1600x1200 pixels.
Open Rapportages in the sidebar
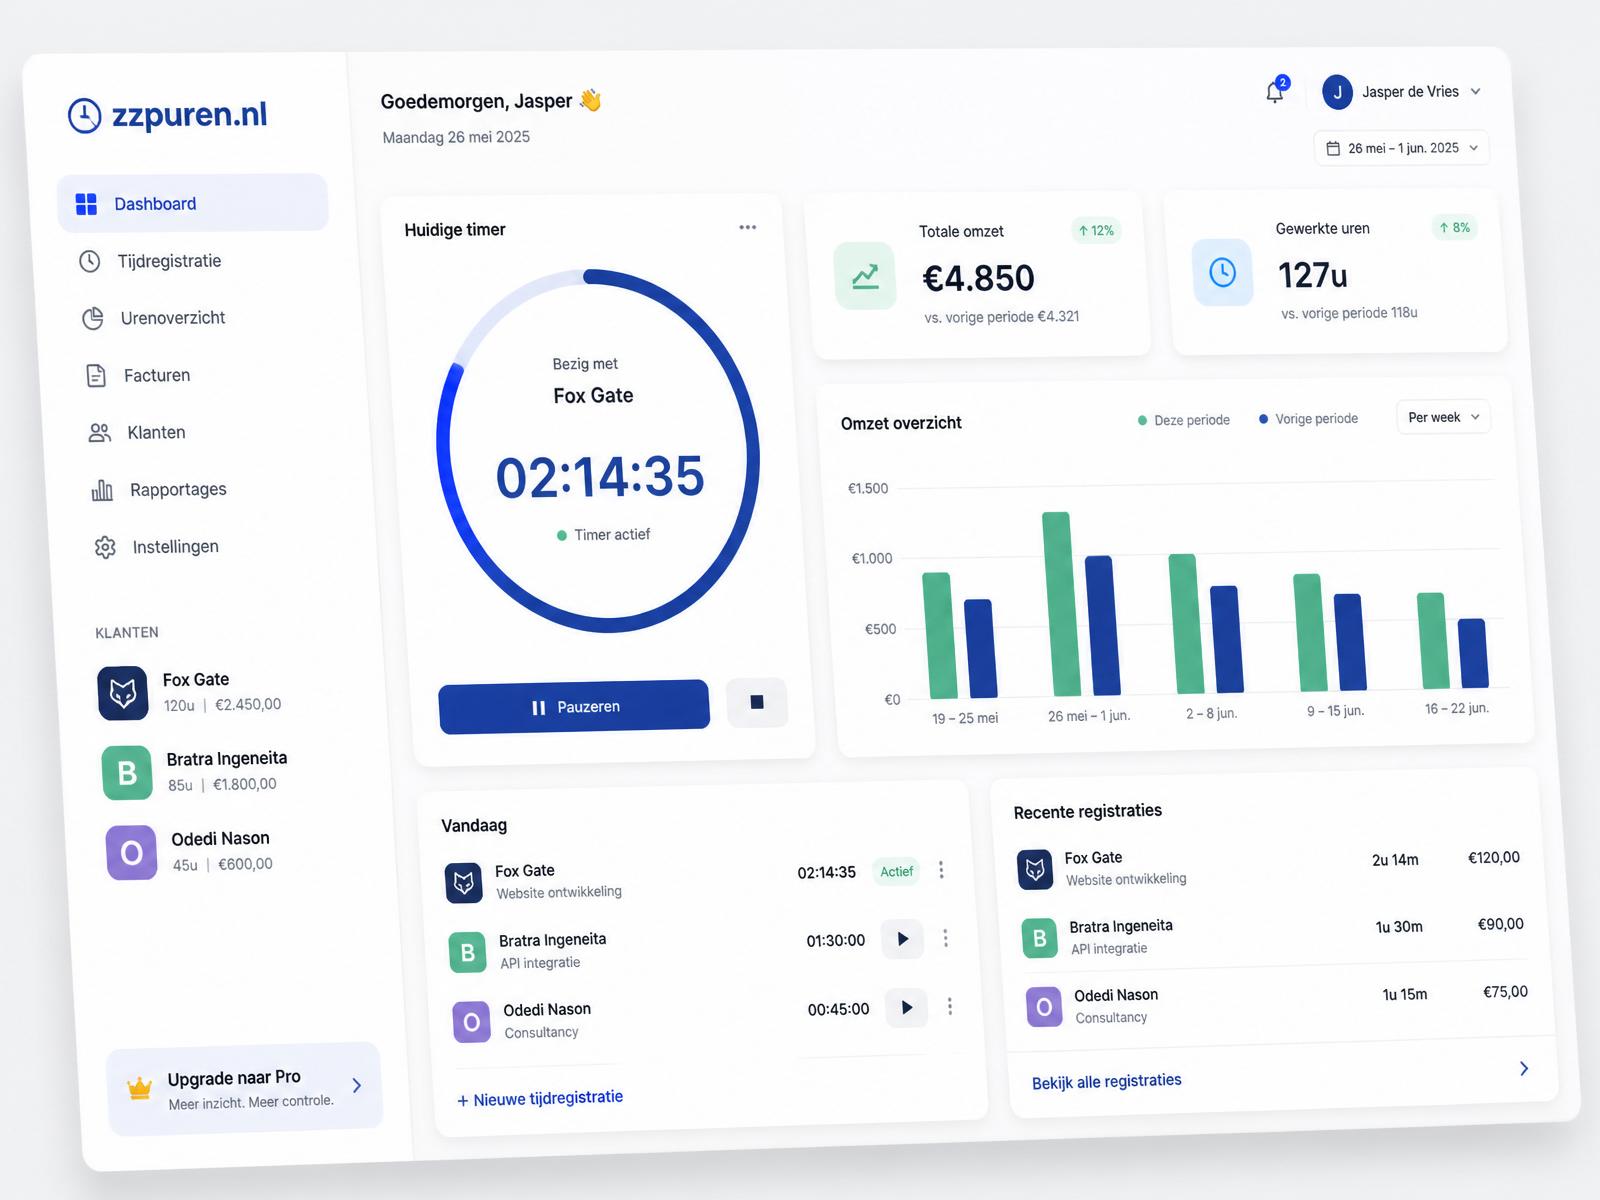[x=159, y=489]
